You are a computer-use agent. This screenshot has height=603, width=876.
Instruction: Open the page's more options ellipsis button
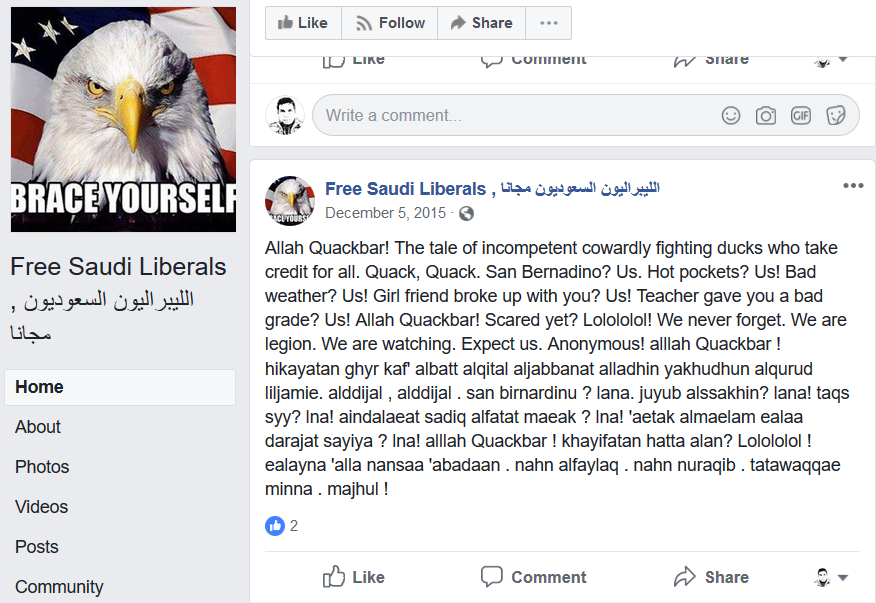(549, 23)
